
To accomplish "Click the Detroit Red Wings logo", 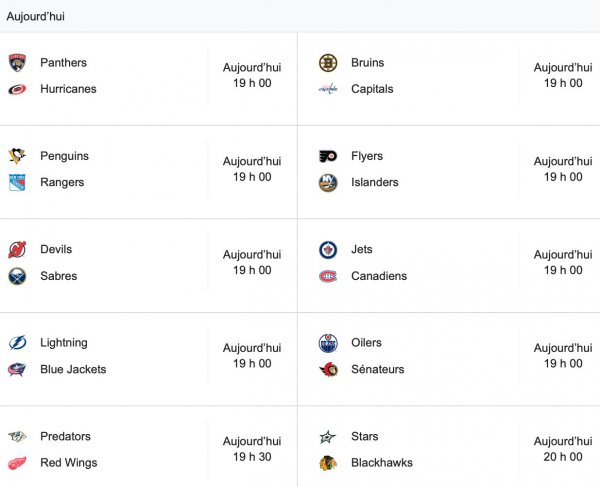I will pyautogui.click(x=17, y=463).
